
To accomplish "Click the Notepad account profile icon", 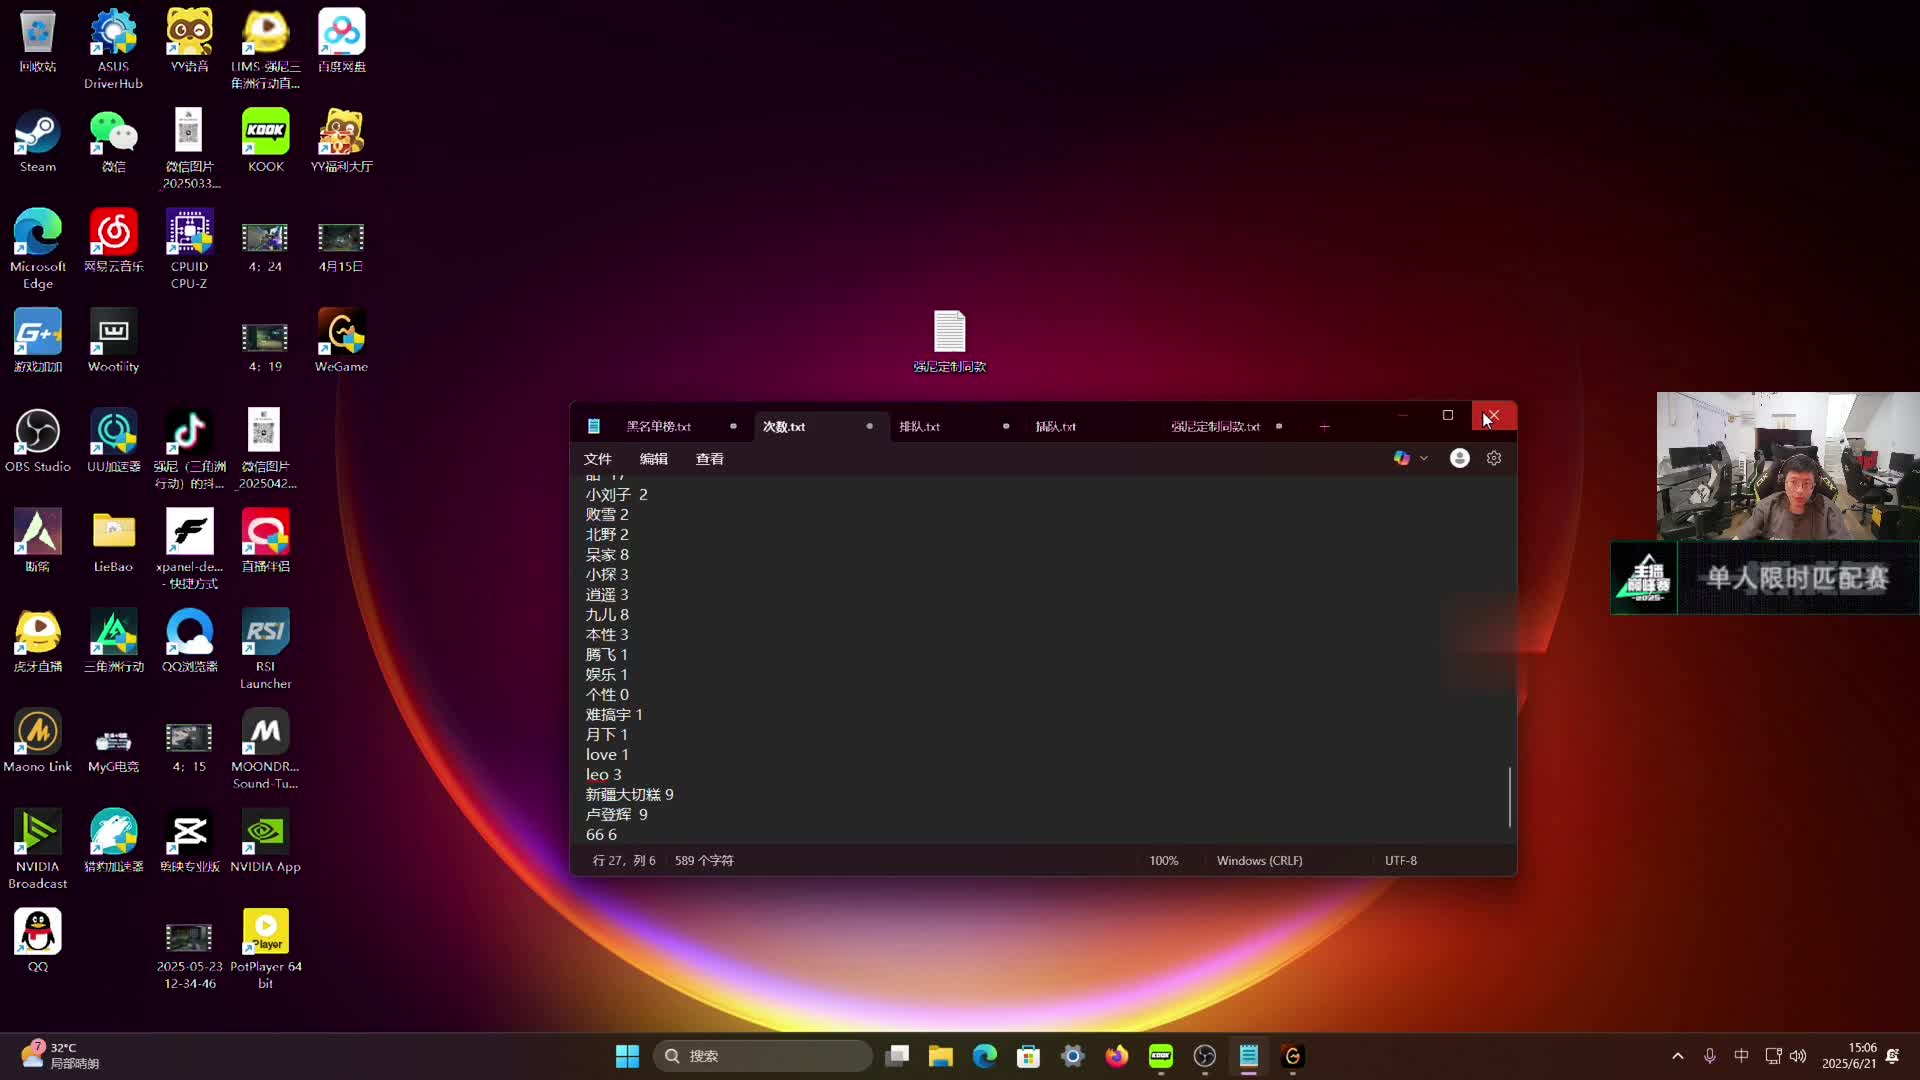I will coord(1460,458).
